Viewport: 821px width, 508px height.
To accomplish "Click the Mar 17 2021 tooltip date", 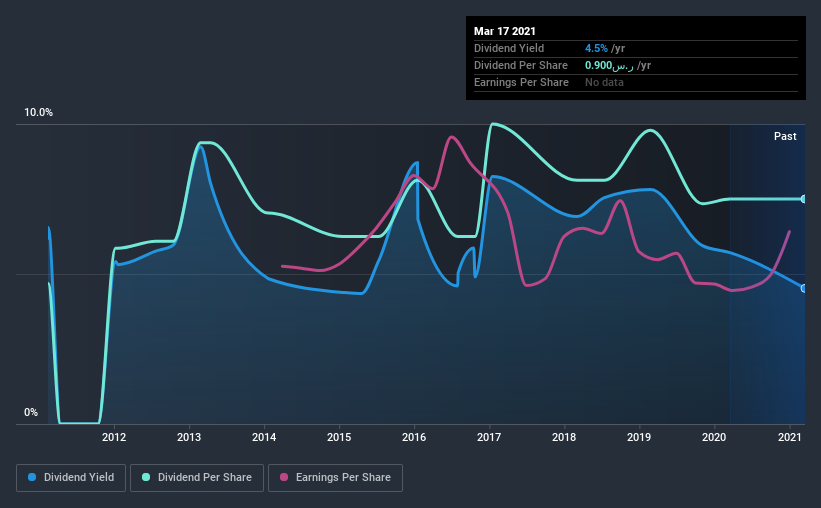I will [505, 31].
